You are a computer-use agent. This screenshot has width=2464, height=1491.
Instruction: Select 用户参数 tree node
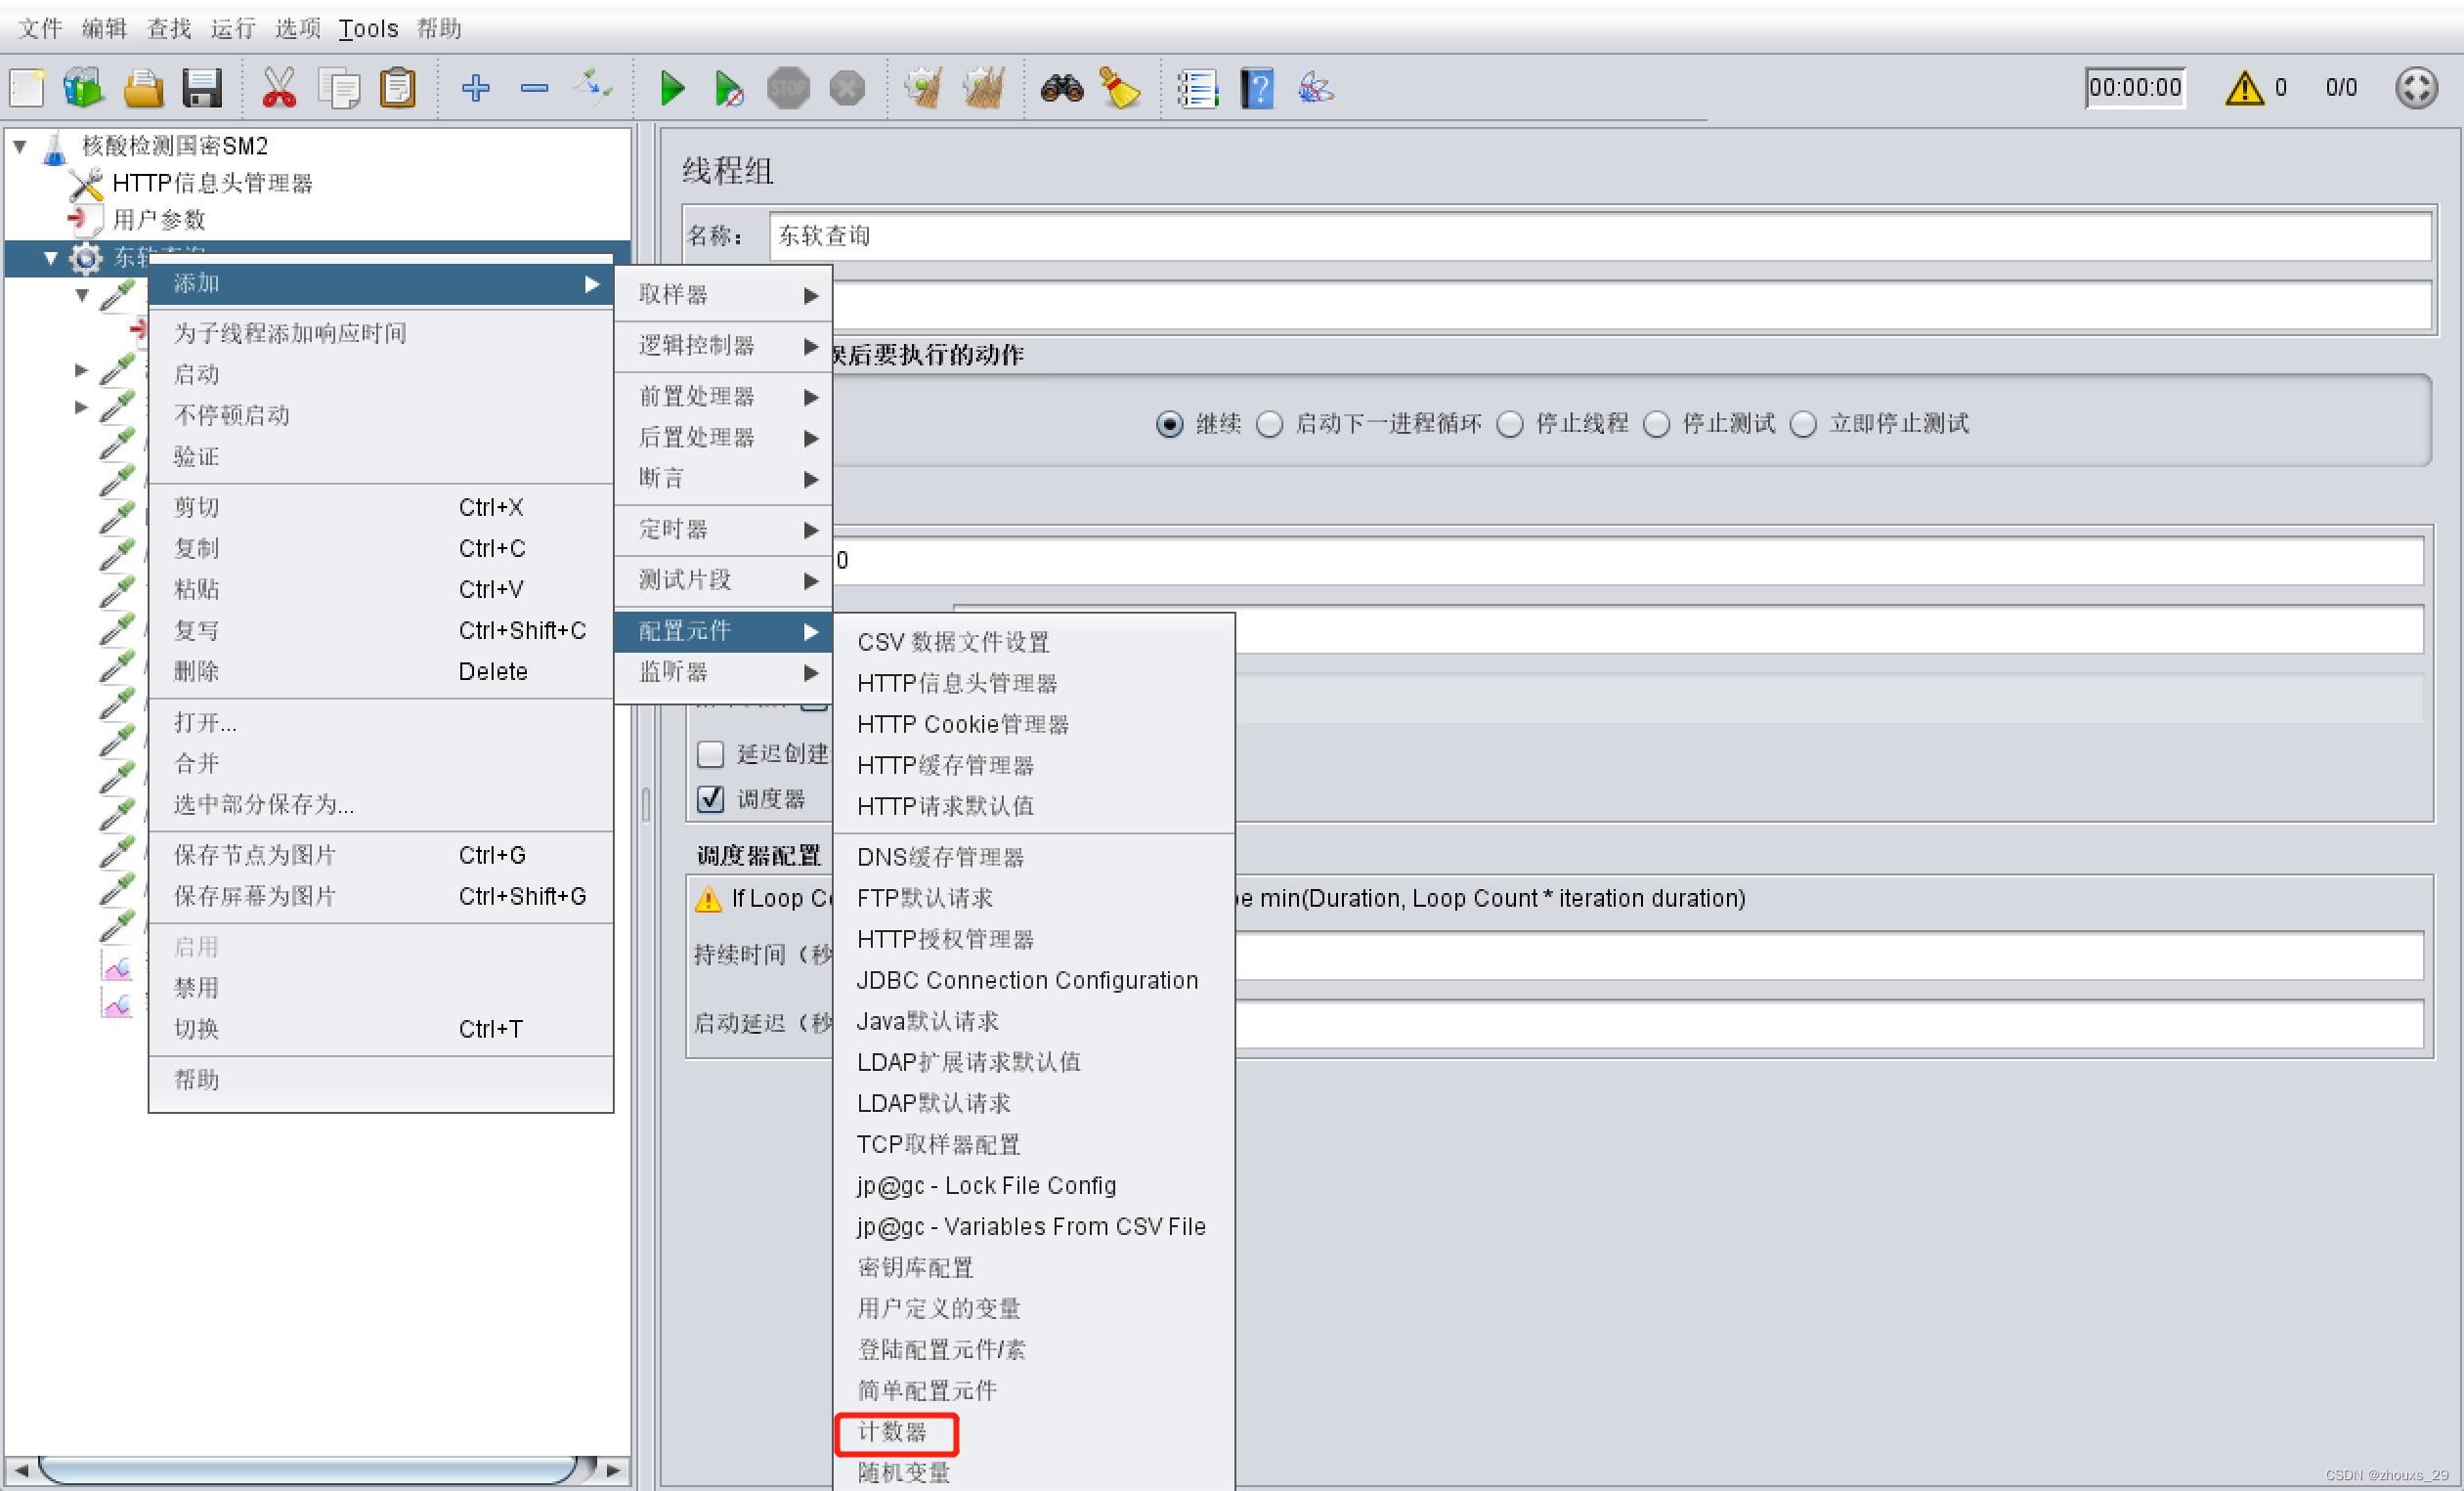159,219
